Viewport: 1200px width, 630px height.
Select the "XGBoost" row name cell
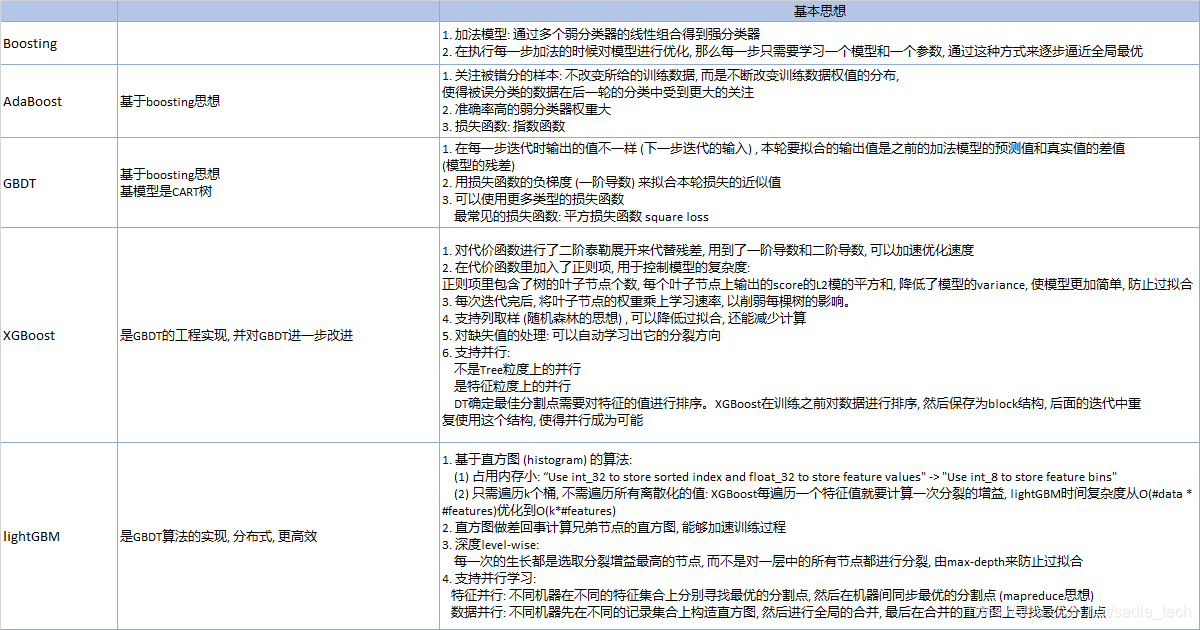58,335
